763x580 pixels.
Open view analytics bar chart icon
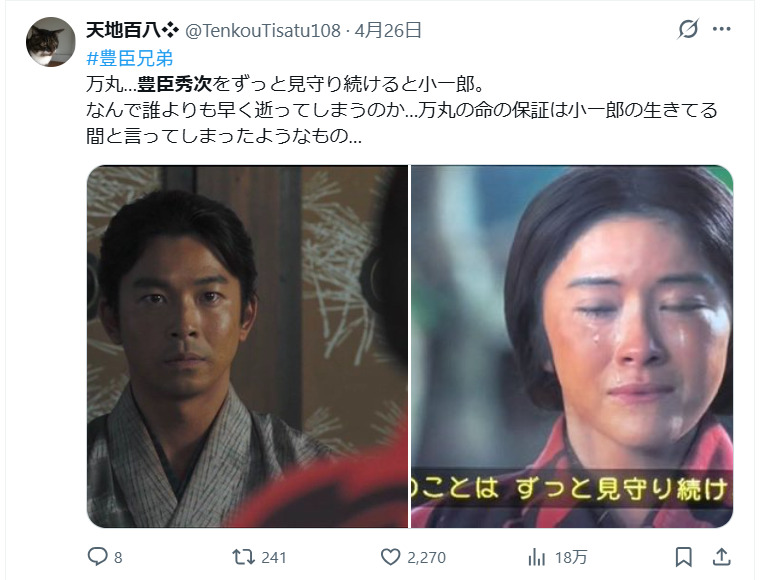537,557
